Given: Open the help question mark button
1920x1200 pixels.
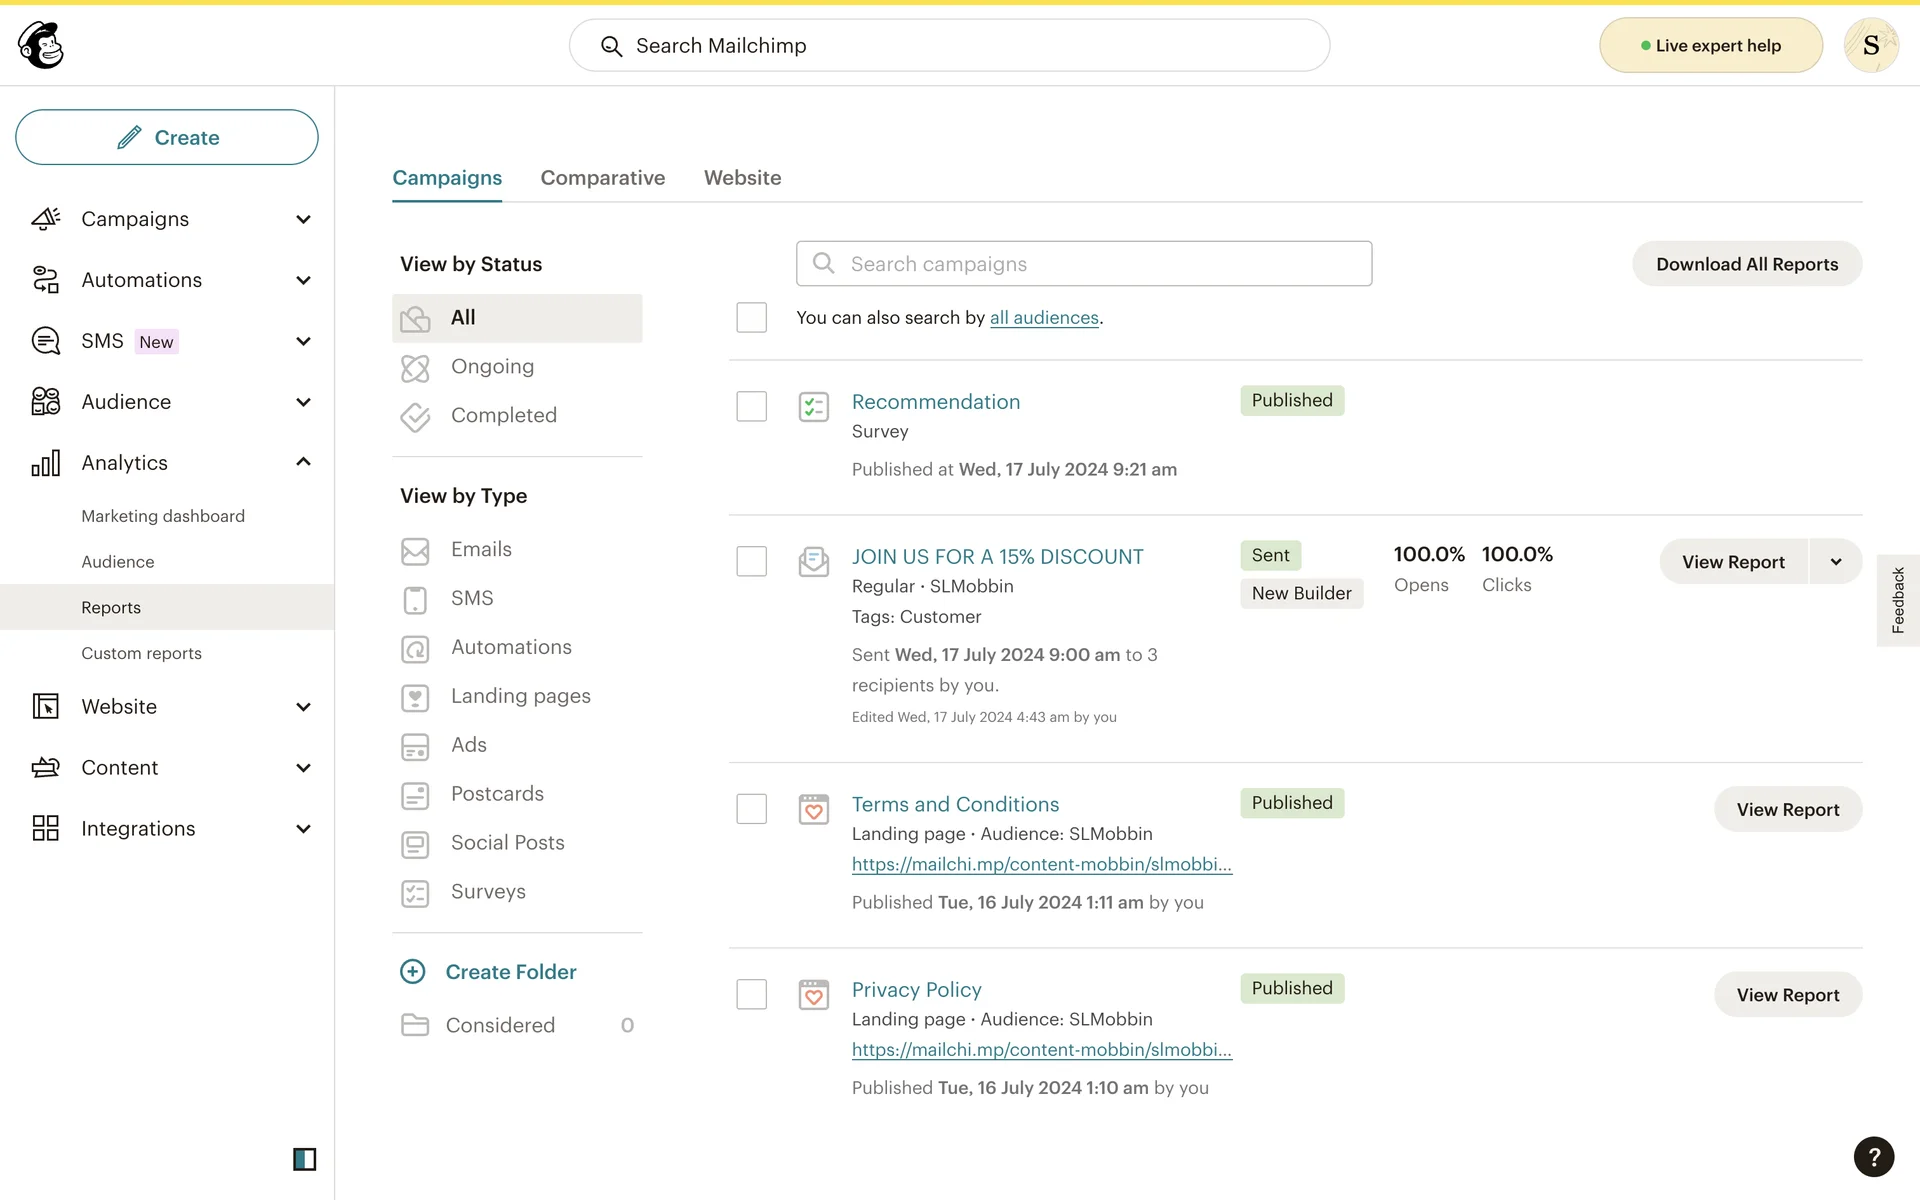Looking at the screenshot, I should click(x=1873, y=1157).
